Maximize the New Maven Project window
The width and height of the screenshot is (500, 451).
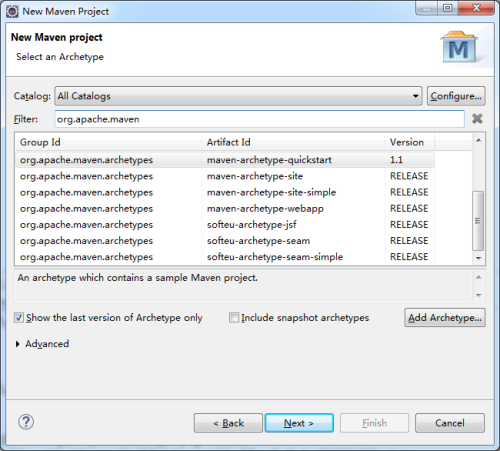[x=448, y=8]
